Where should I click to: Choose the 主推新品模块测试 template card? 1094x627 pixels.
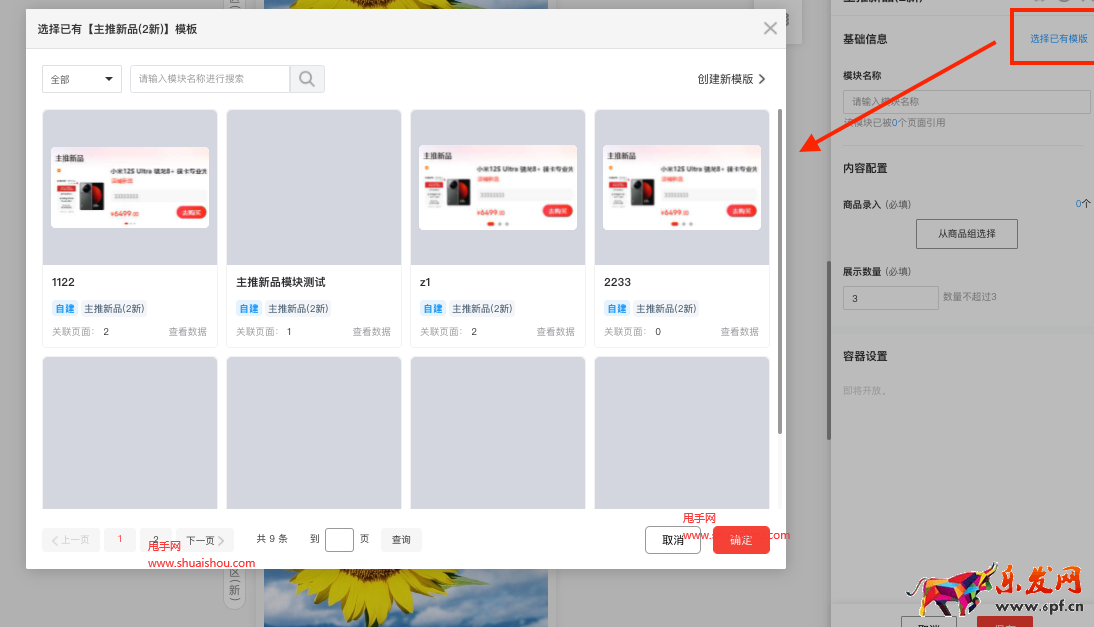(313, 228)
